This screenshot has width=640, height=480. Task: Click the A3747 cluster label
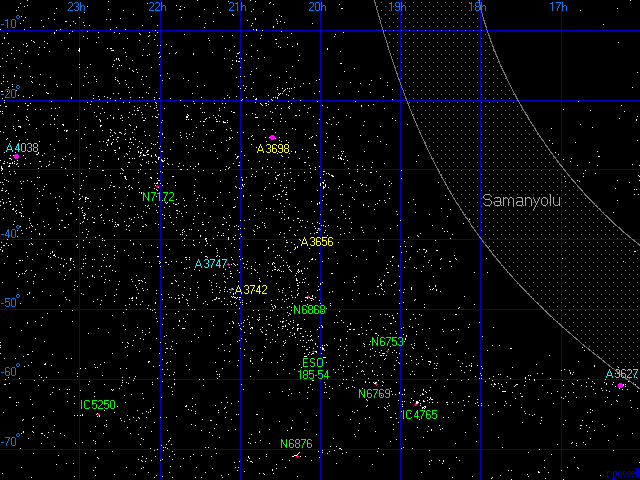pyautogui.click(x=211, y=264)
